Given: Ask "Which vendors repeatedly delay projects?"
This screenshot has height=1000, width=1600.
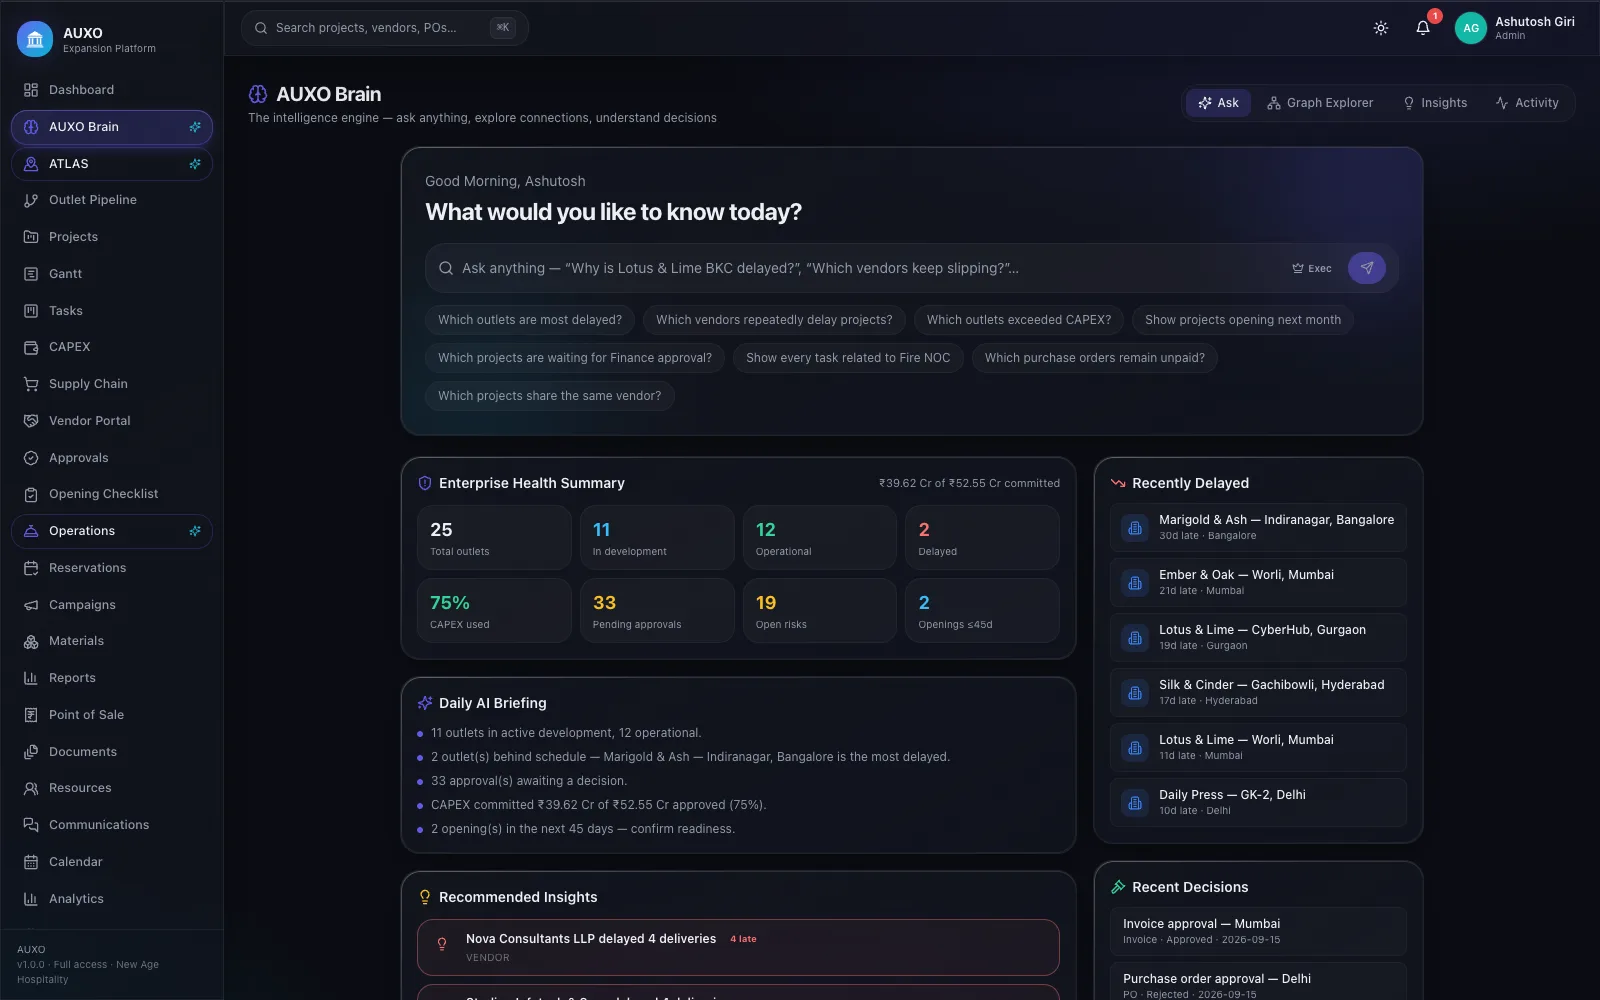Looking at the screenshot, I should [774, 320].
